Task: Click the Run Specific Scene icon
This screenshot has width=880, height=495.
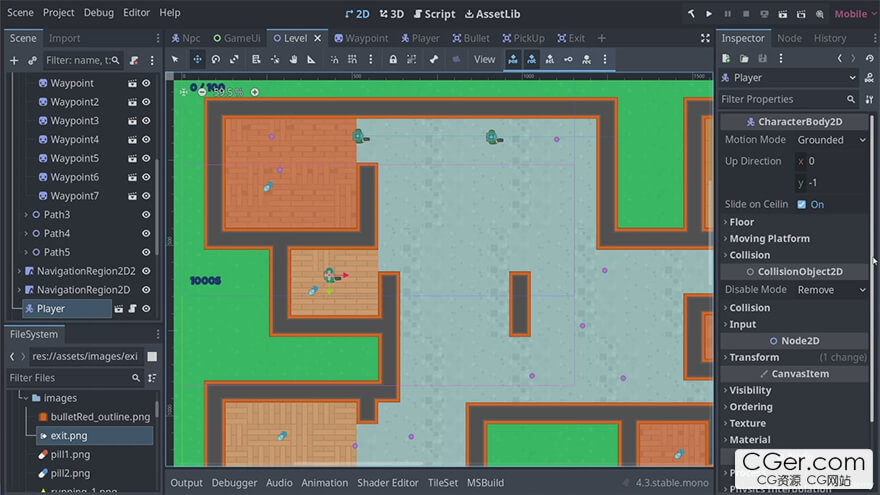Action: click(x=801, y=14)
